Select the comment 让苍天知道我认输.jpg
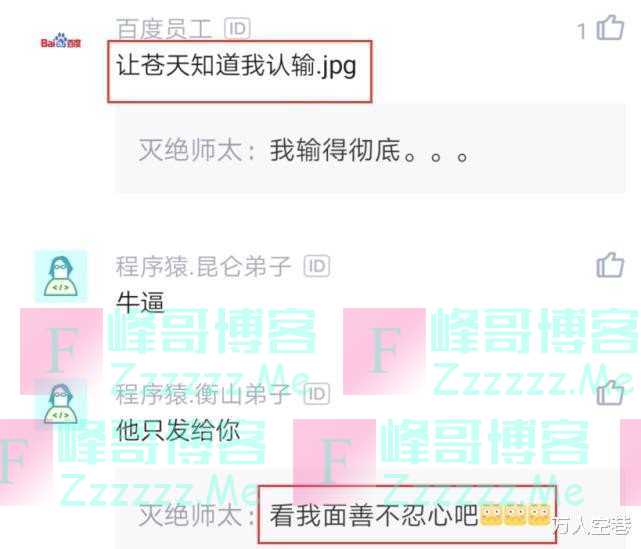Viewport: 641px width, 549px height. (236, 66)
